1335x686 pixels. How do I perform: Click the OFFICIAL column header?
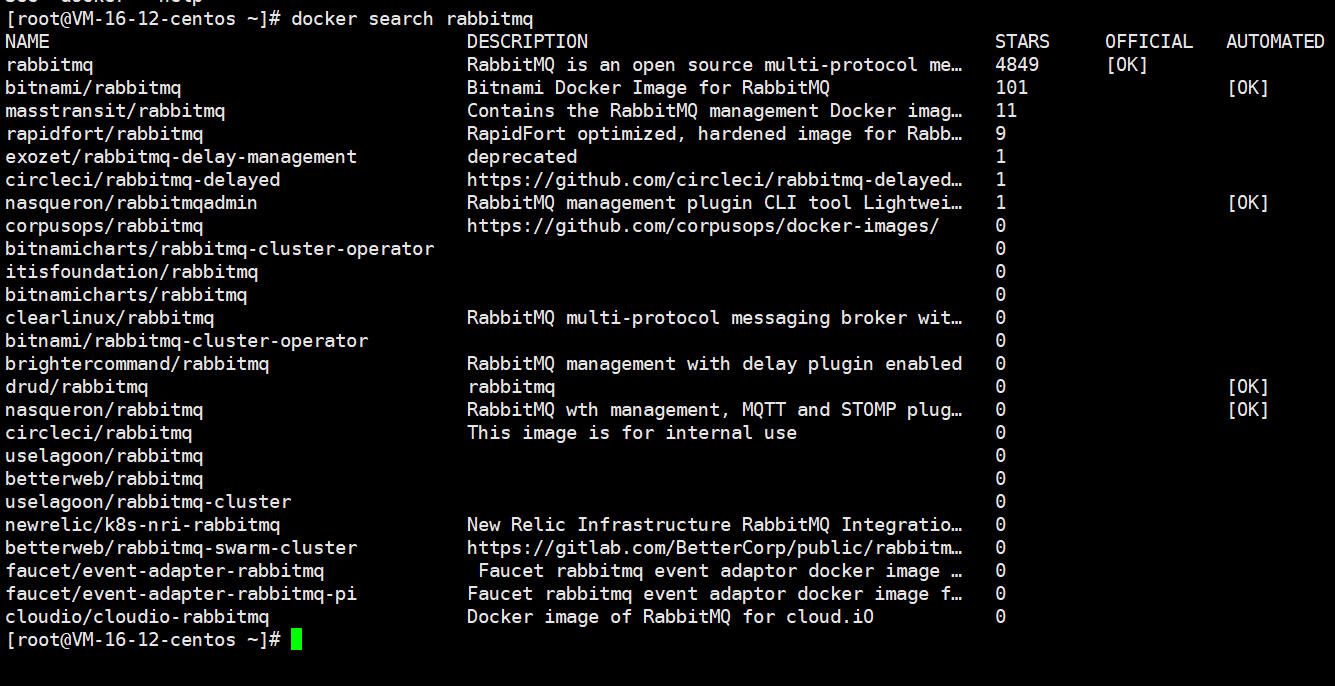(1149, 42)
